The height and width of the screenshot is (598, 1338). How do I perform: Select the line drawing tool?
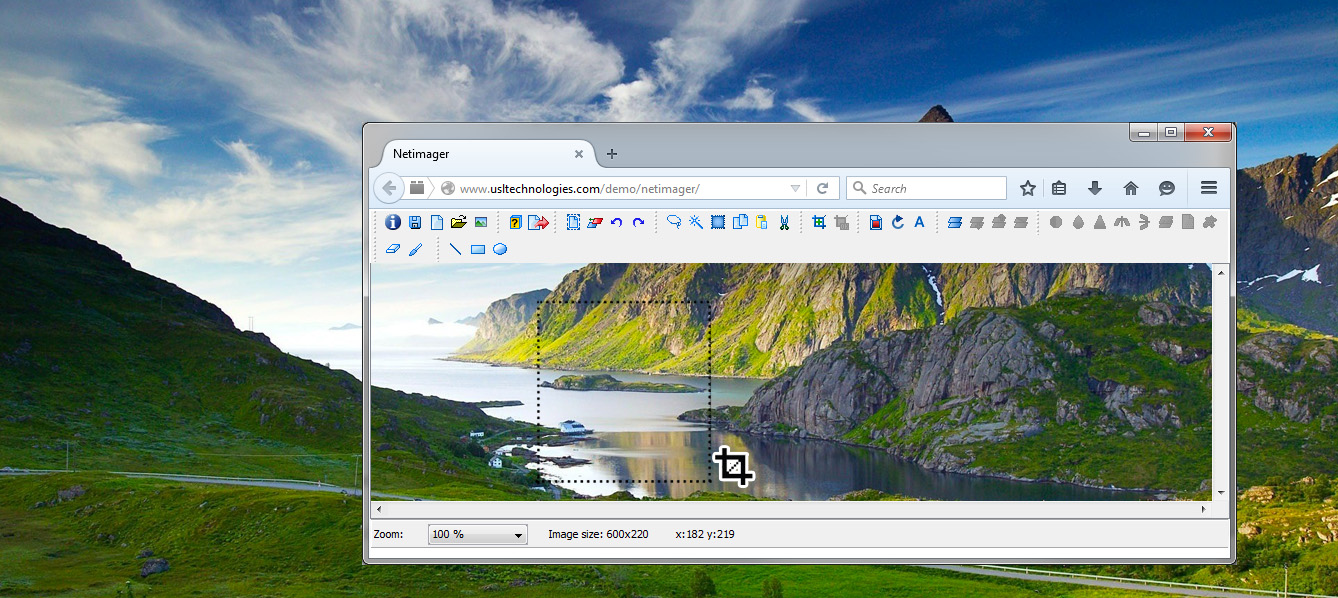click(x=455, y=249)
